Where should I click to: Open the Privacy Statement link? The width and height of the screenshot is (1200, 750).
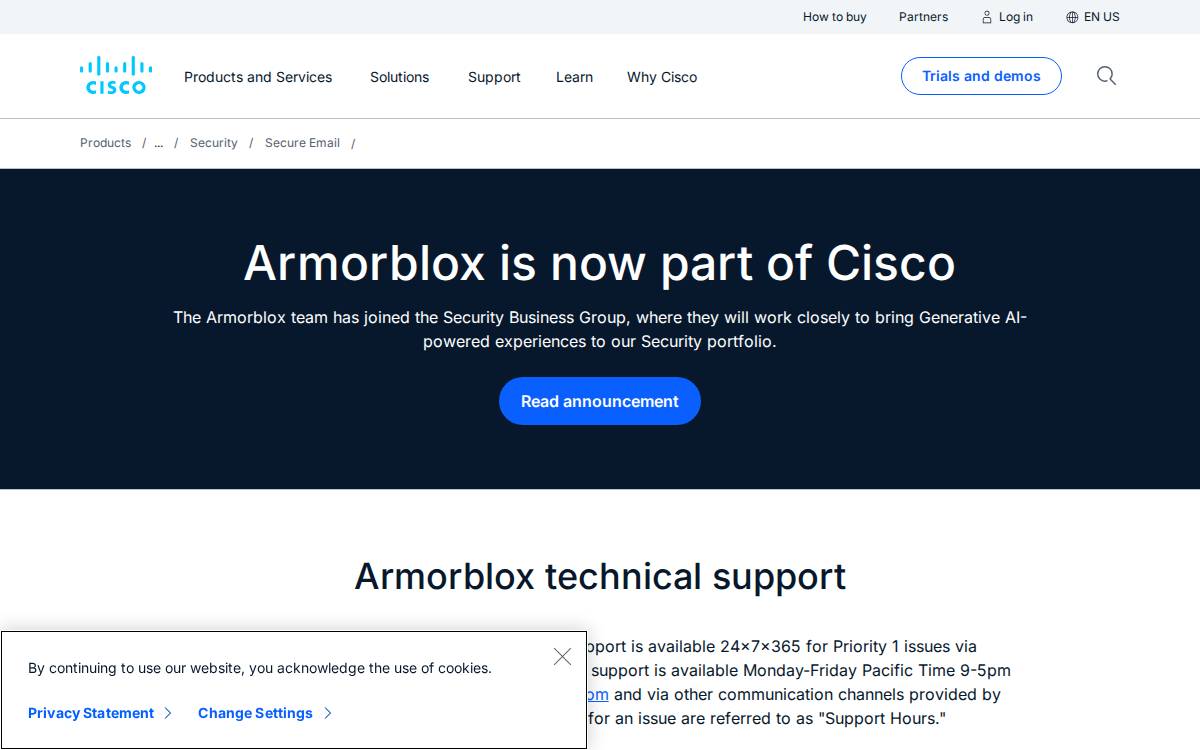tap(100, 713)
